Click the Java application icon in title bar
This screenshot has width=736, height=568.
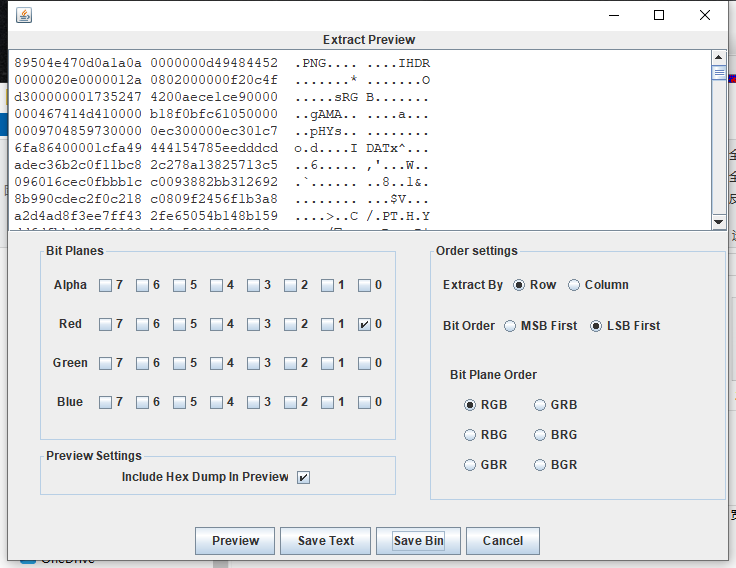point(24,15)
